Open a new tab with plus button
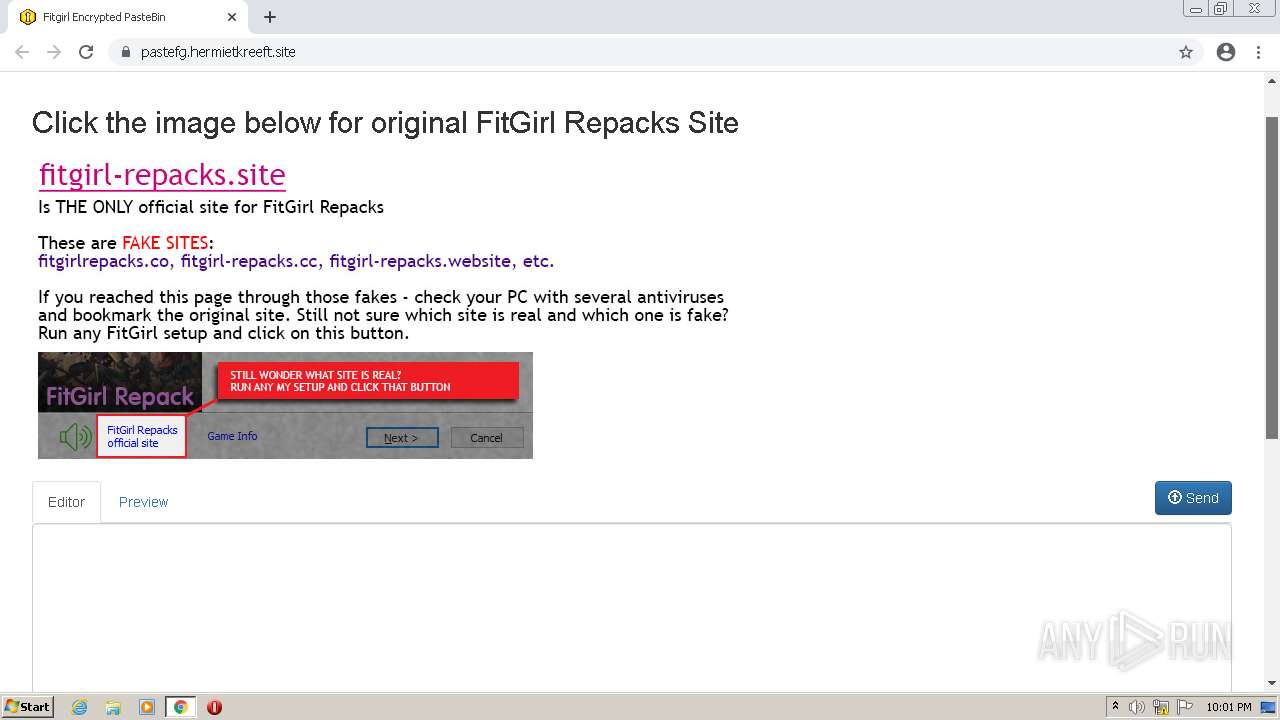This screenshot has width=1280, height=720. (x=270, y=17)
